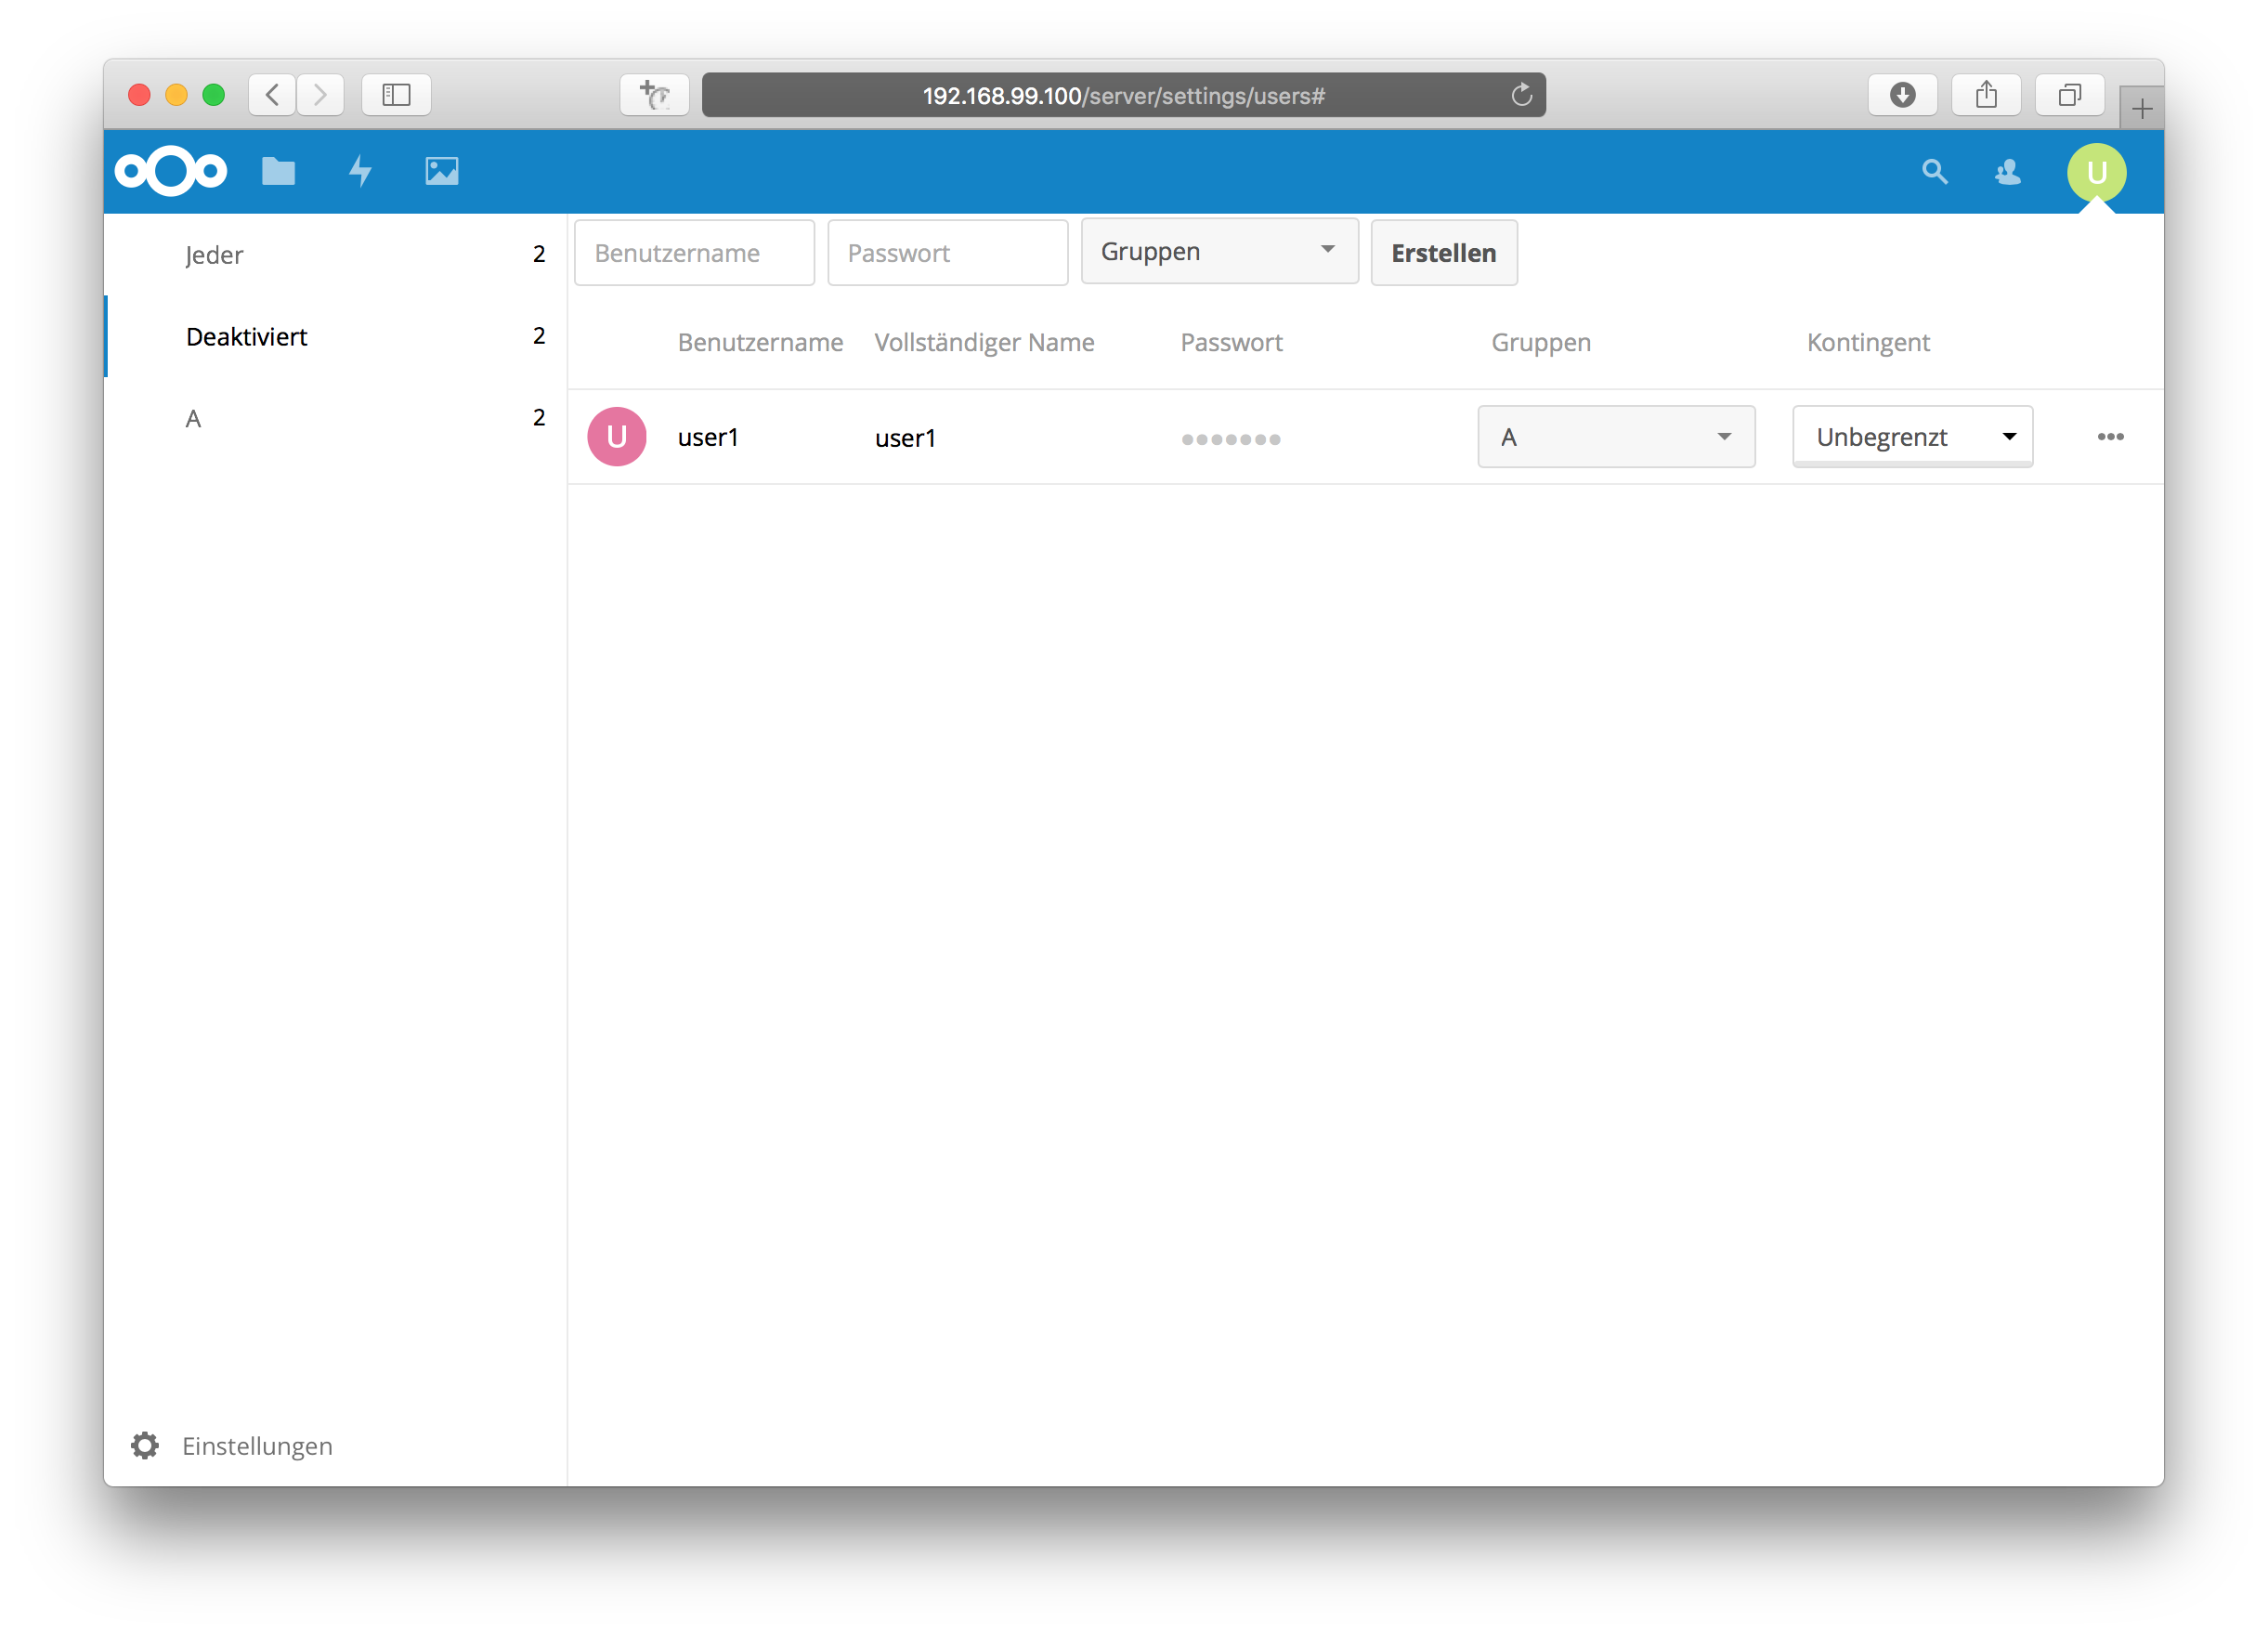Screen dimensions: 2268x1635
Task: Click the count 2 next to Jeder
Action: coord(538,254)
